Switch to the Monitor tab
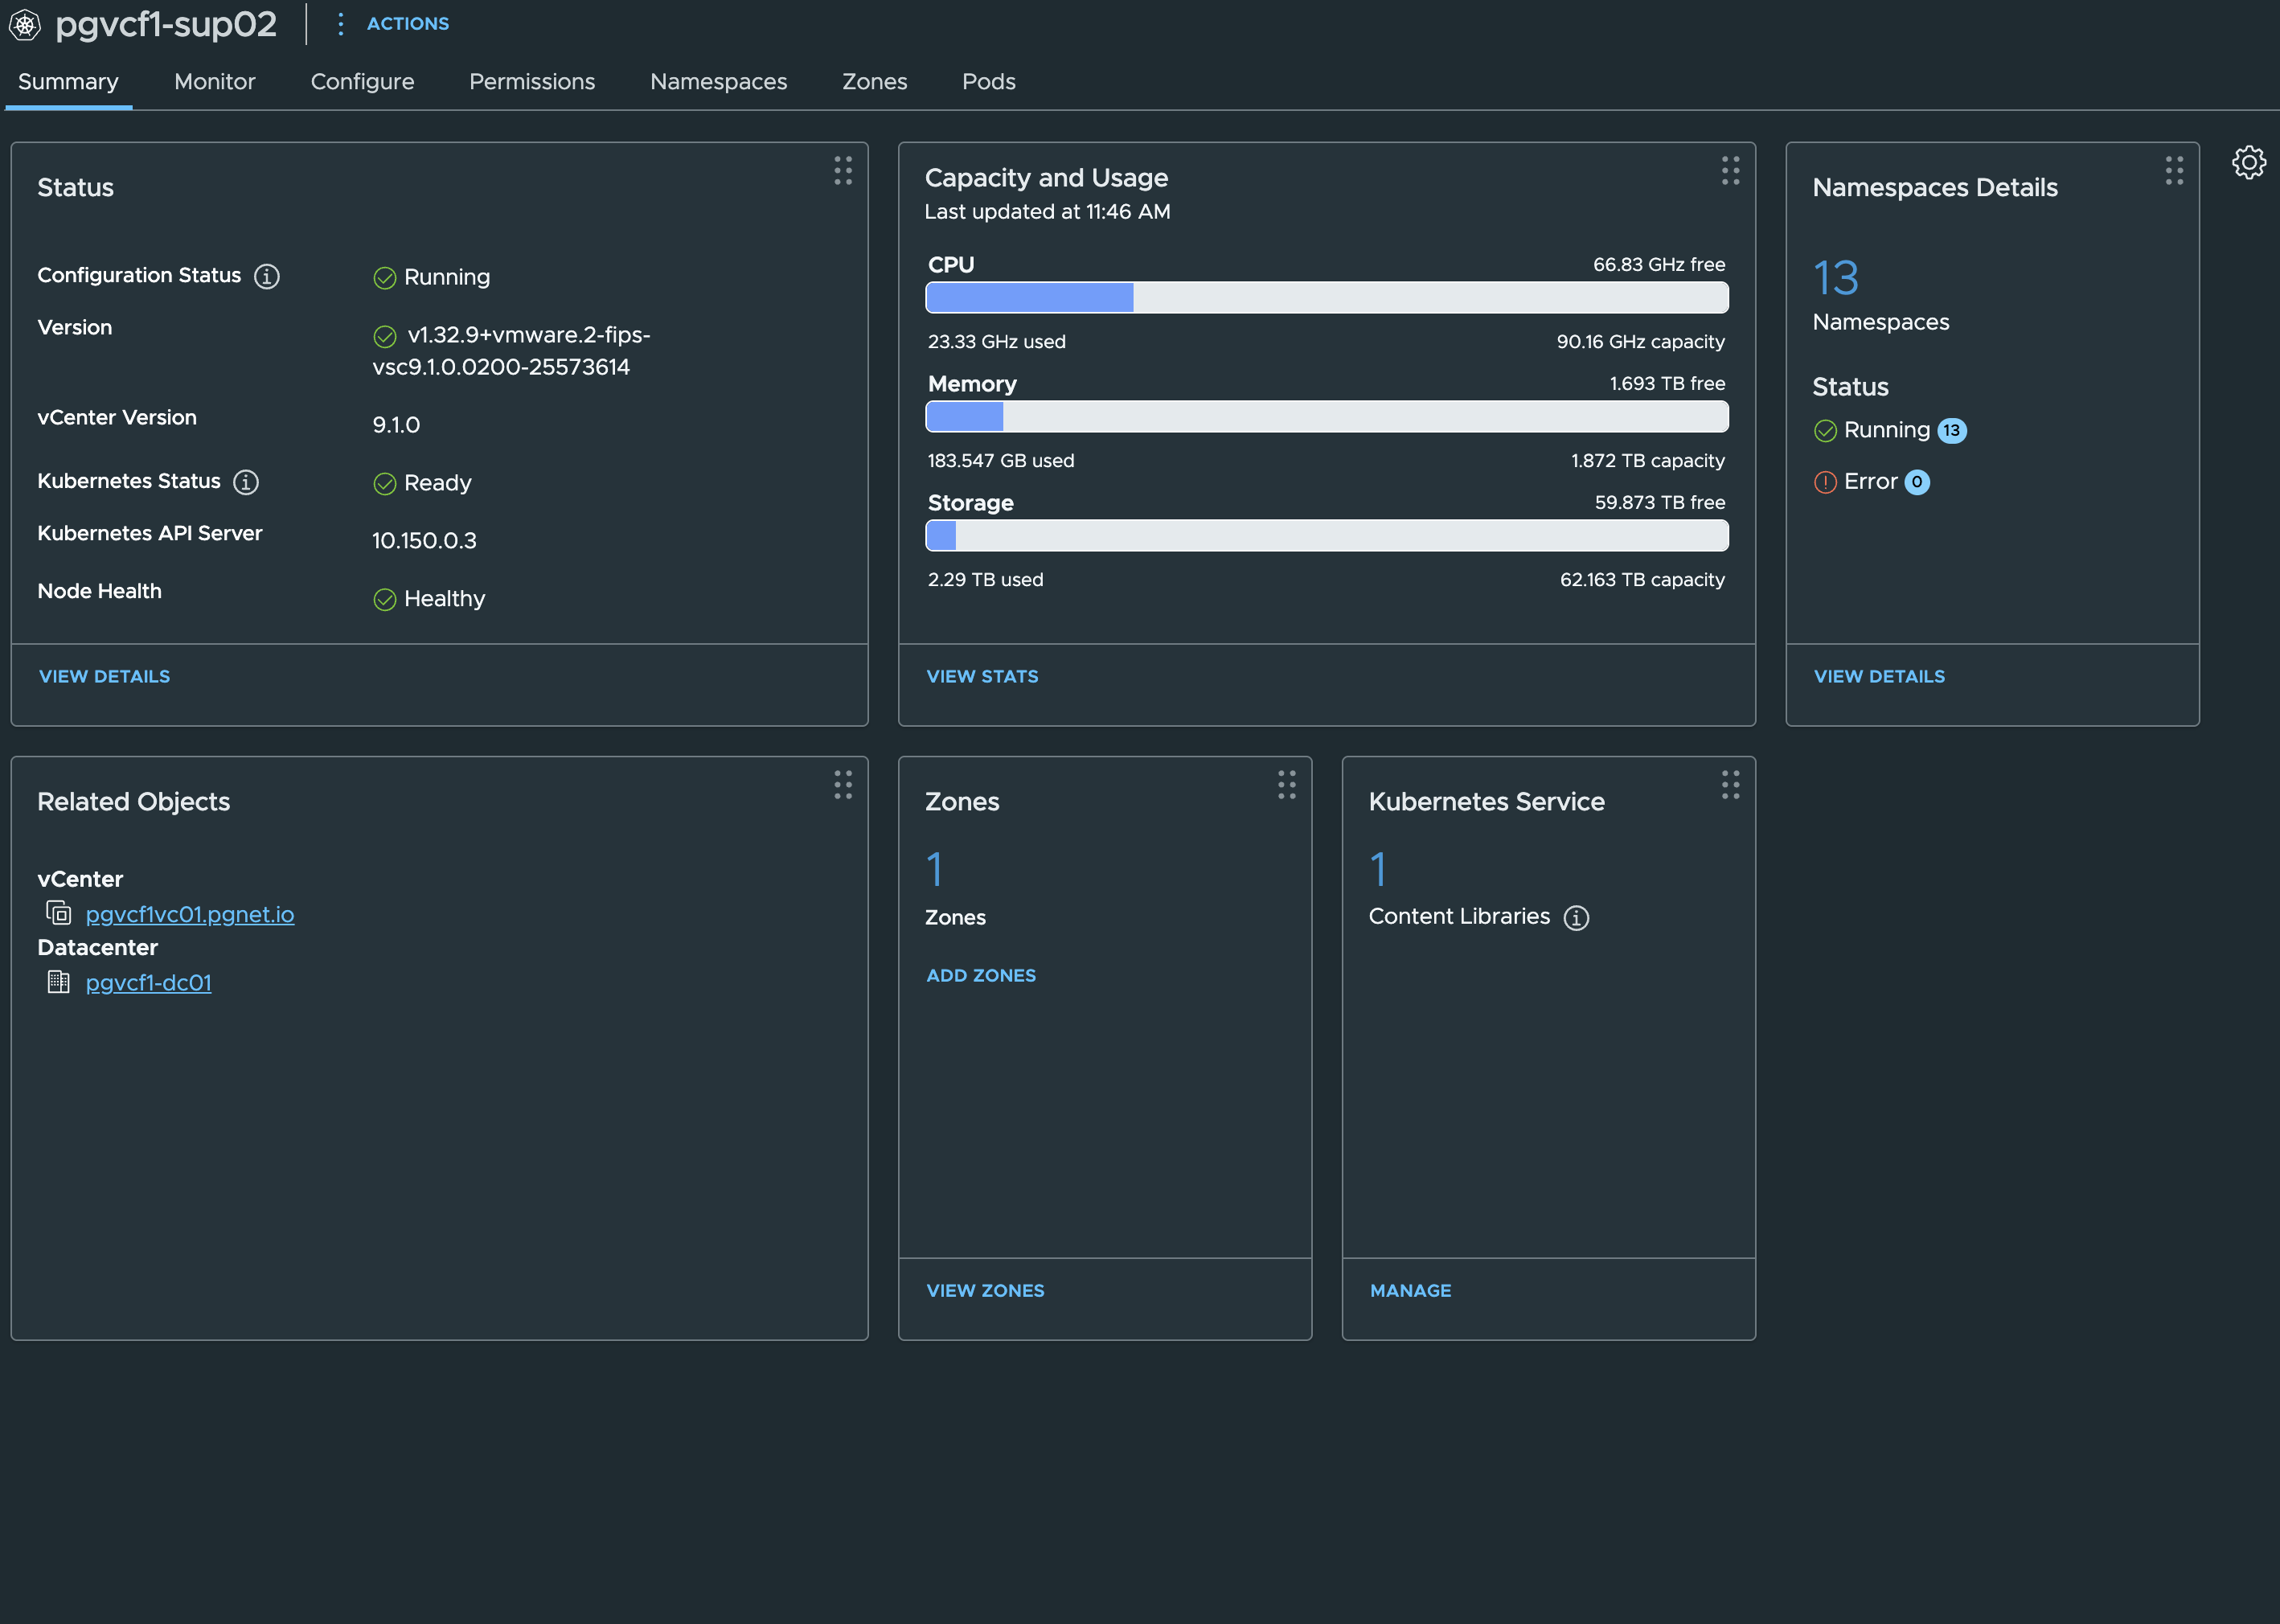The height and width of the screenshot is (1624, 2280). (215, 81)
